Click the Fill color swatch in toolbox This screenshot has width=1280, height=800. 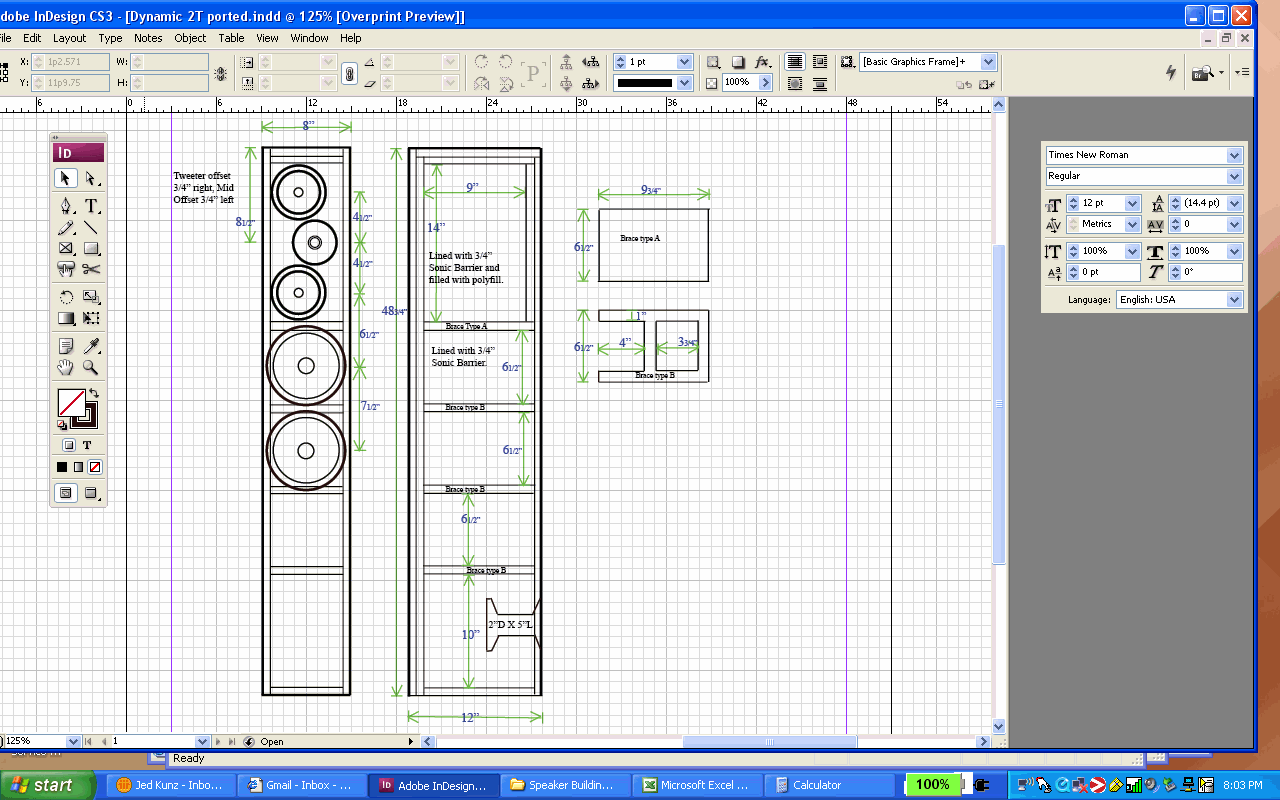coord(70,402)
